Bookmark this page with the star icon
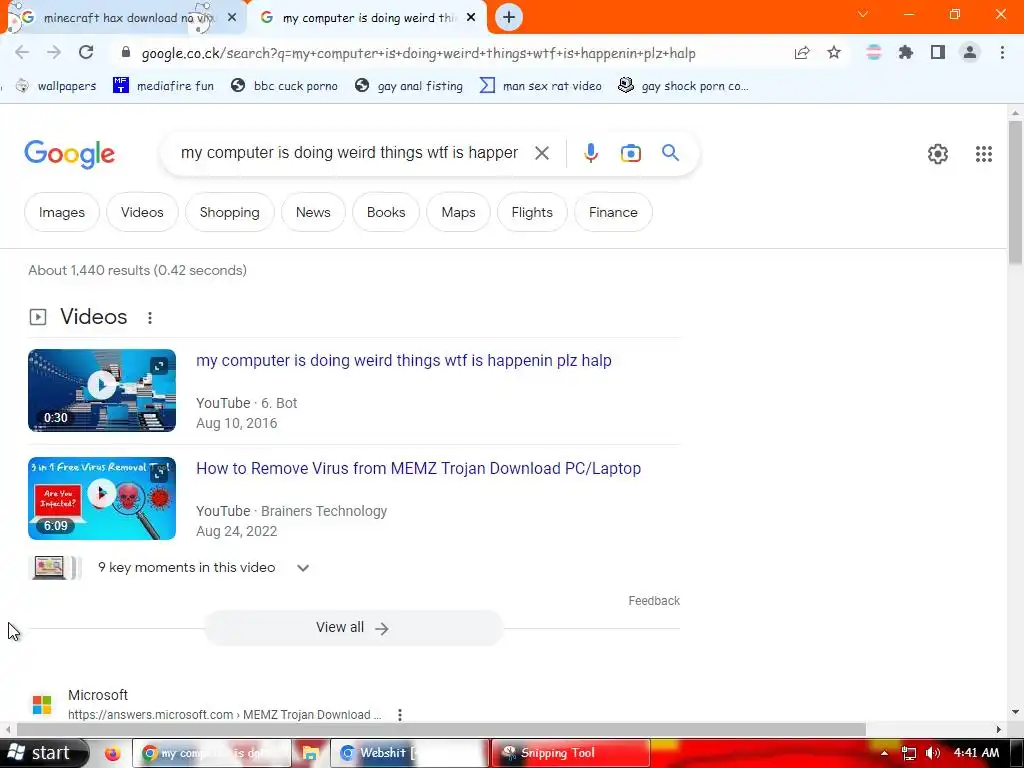The height and width of the screenshot is (768, 1024). coord(834,53)
